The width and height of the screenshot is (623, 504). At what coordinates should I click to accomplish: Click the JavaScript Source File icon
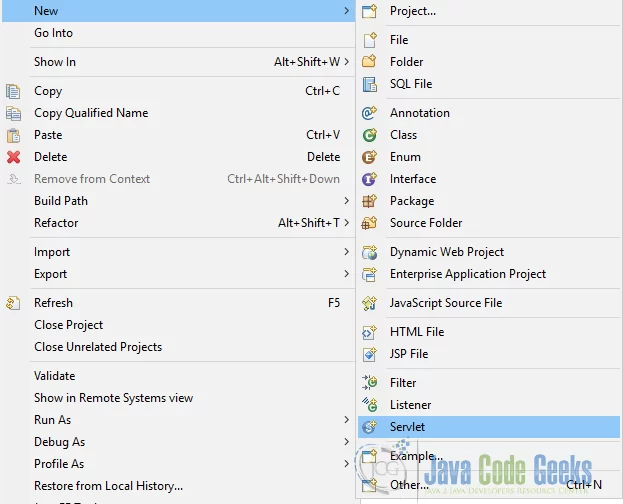point(370,303)
